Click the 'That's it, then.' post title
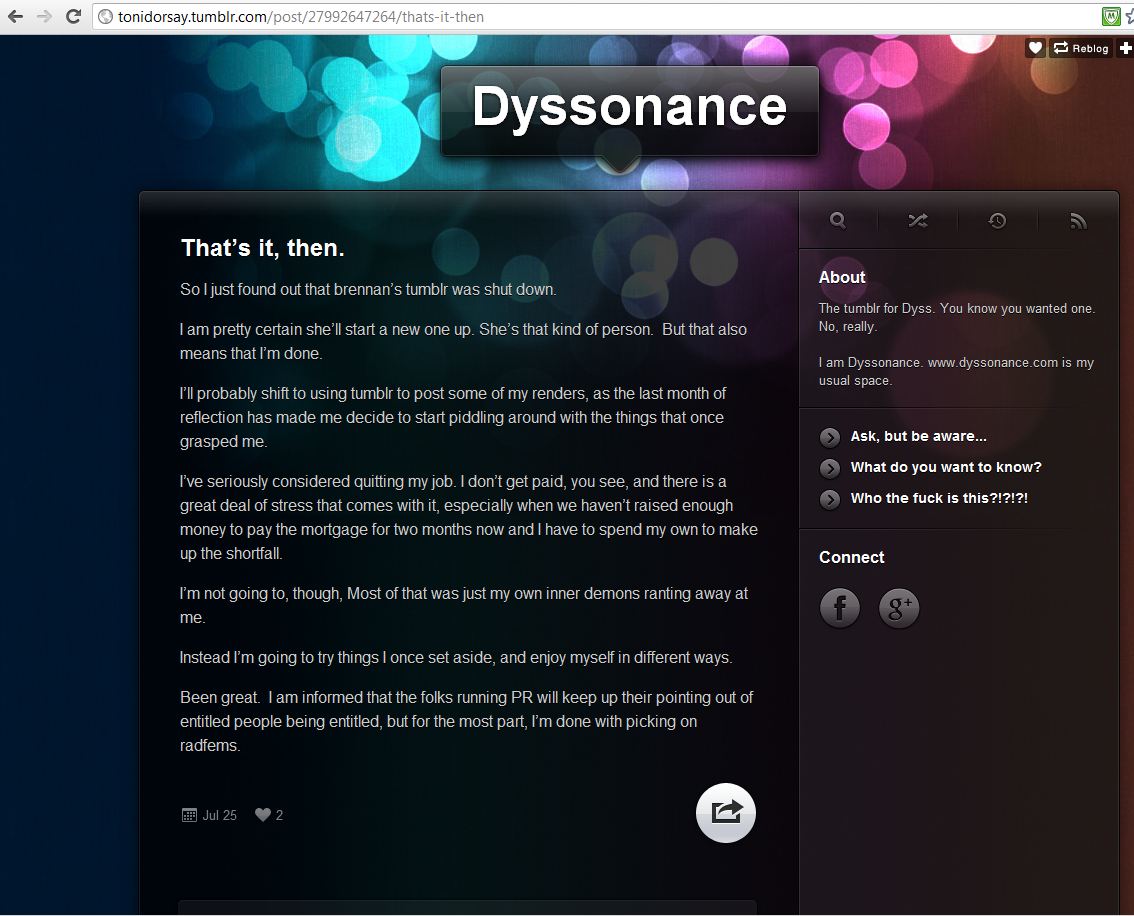The height and width of the screenshot is (916, 1134). (x=262, y=248)
